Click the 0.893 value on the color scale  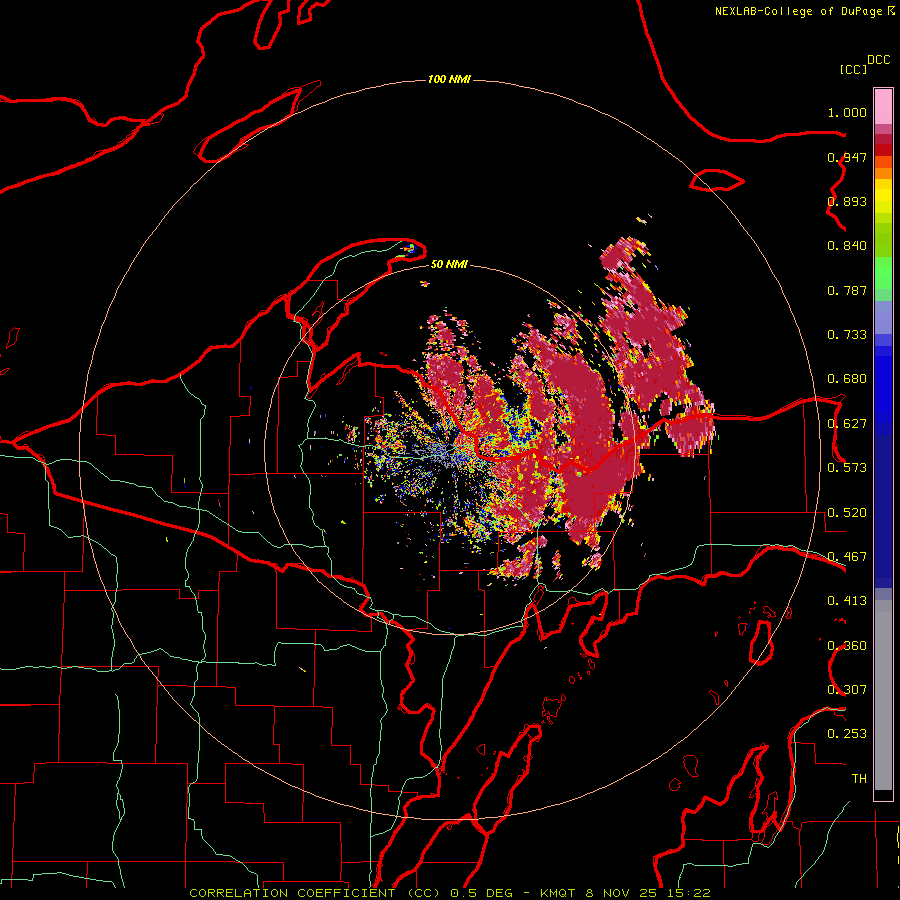tap(847, 201)
